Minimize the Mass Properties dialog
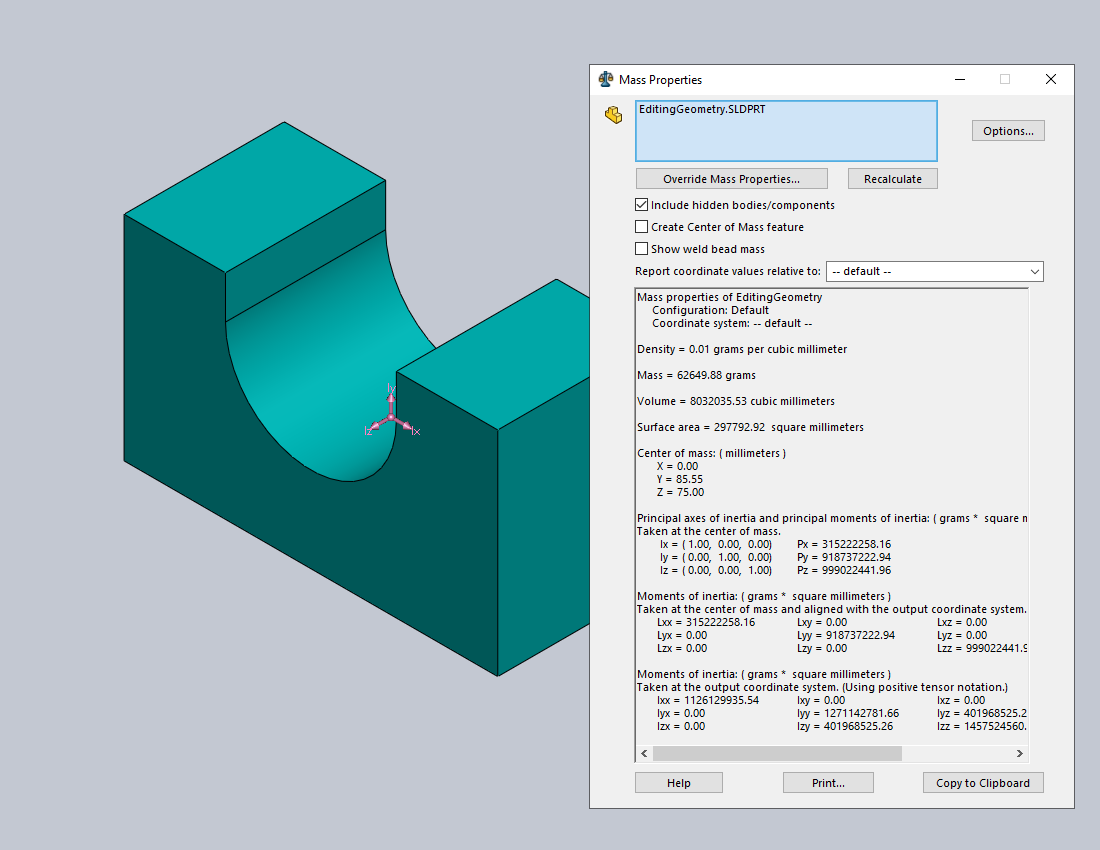The width and height of the screenshot is (1100, 850). point(960,80)
